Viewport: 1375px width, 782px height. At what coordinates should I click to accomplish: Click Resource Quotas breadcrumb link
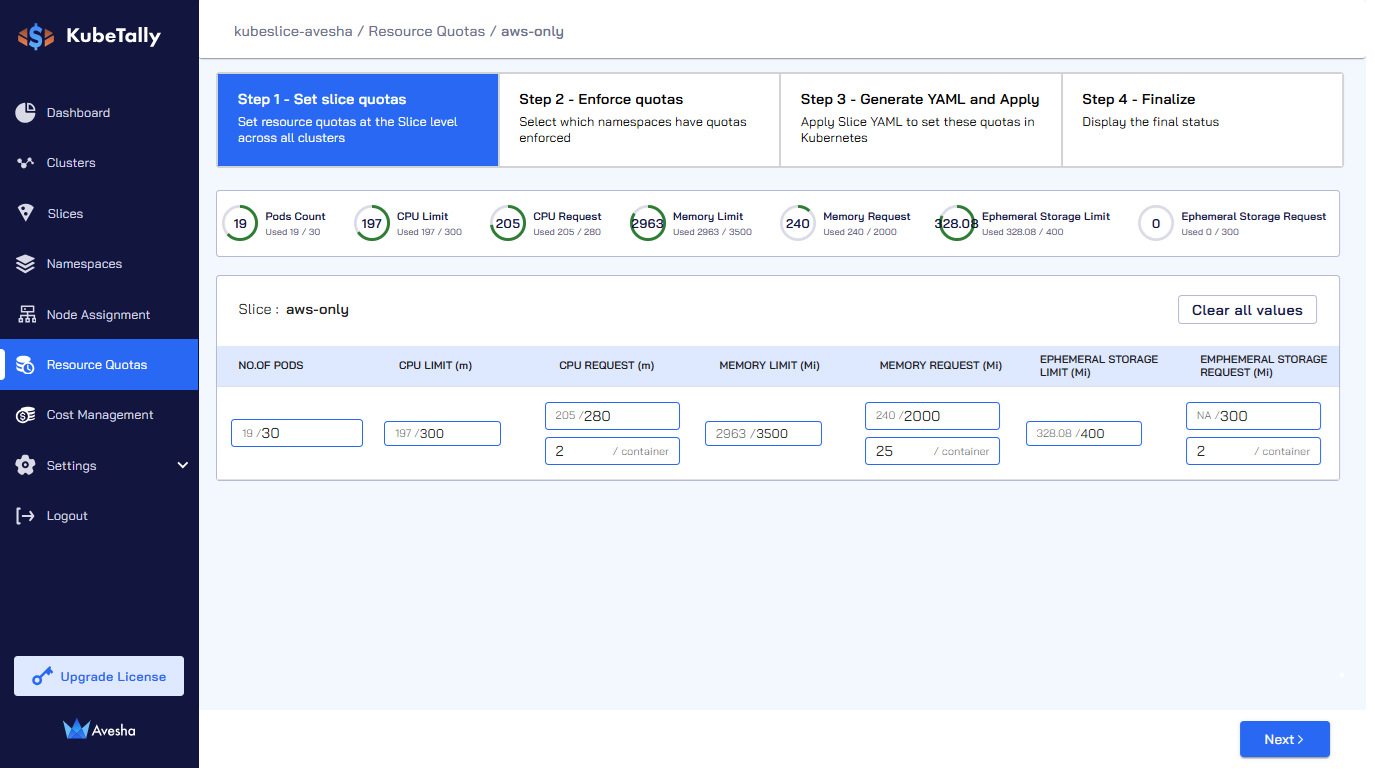tap(426, 31)
